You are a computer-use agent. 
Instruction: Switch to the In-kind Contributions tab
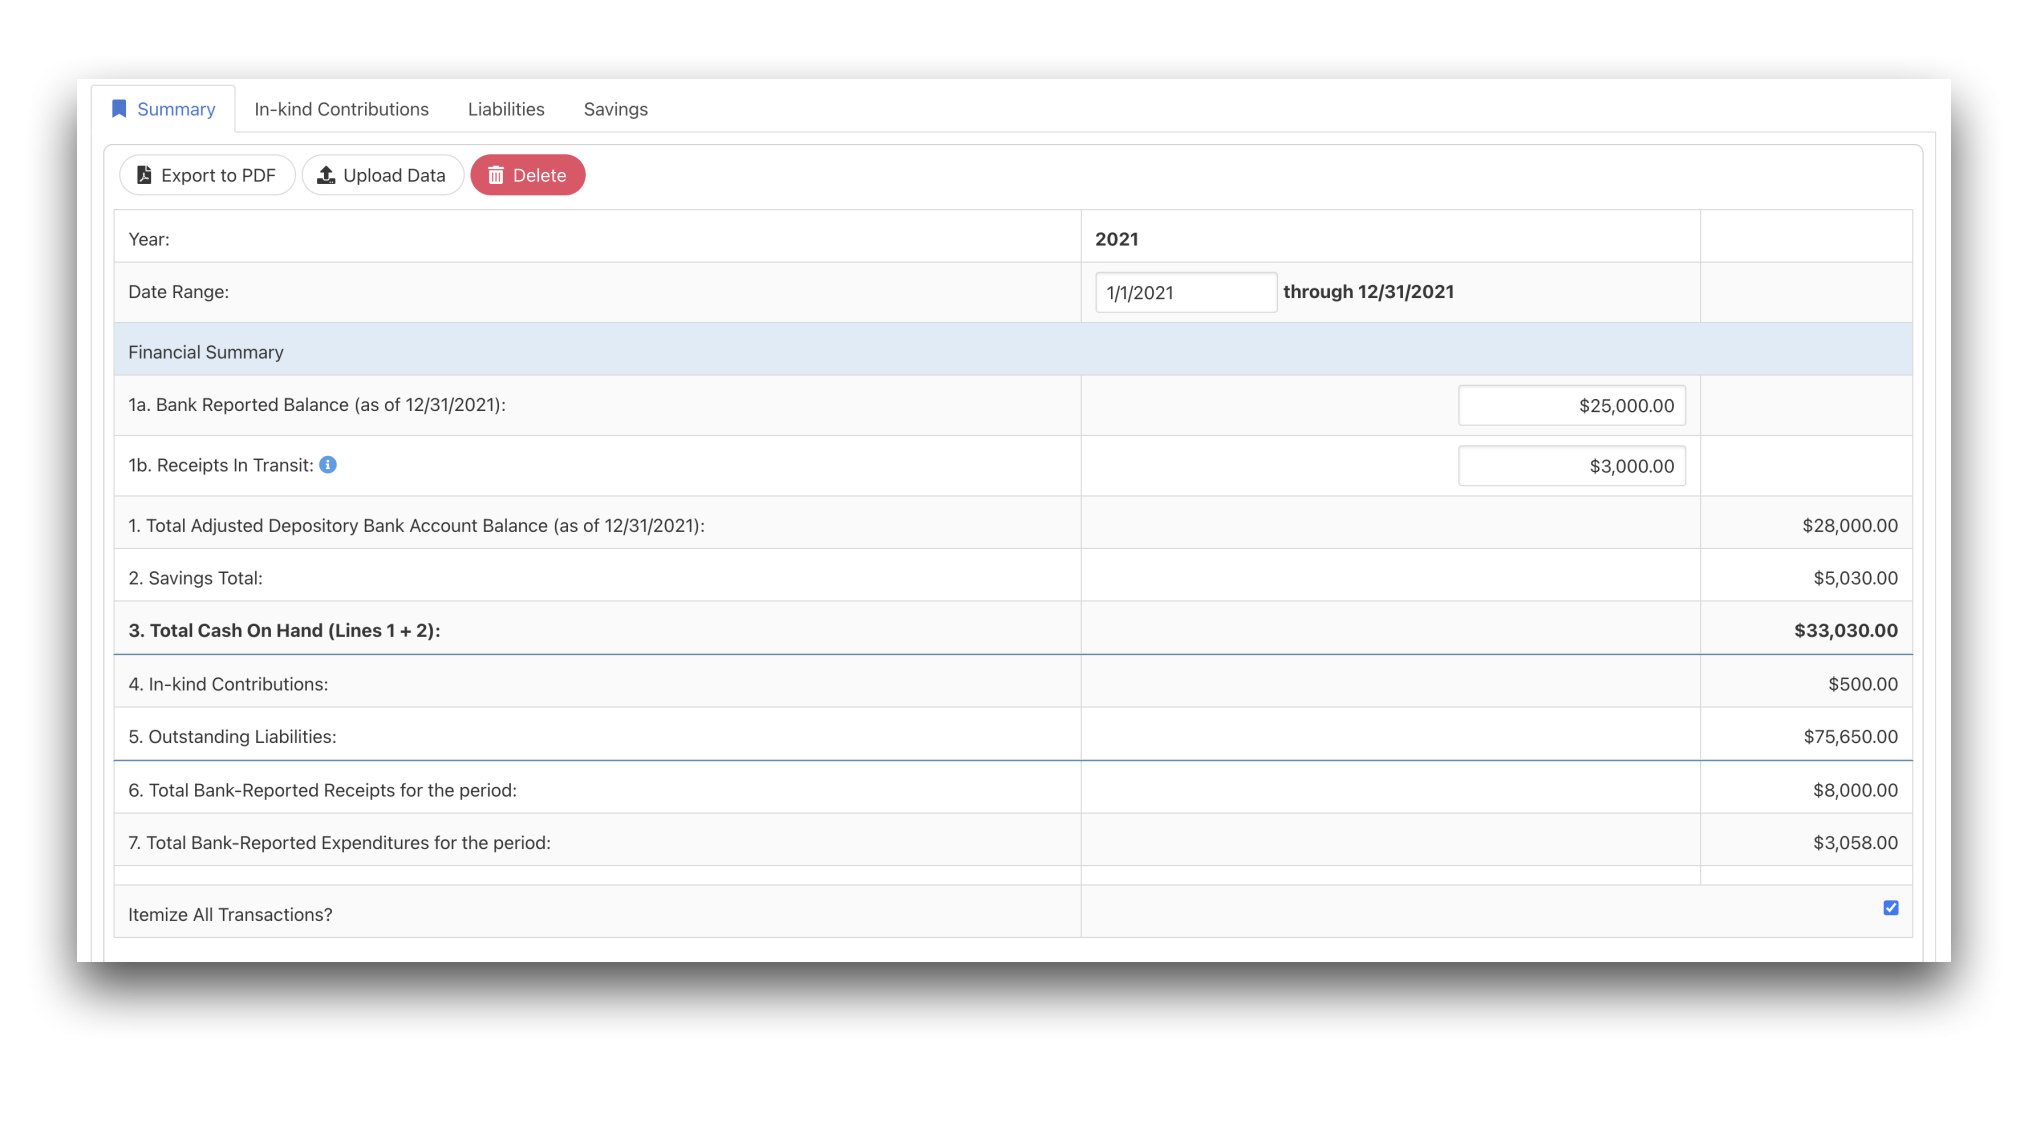click(341, 109)
